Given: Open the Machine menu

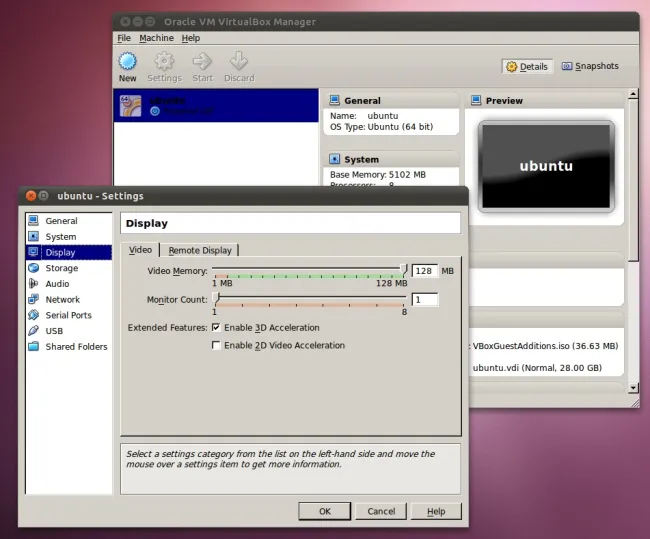Looking at the screenshot, I should coord(156,38).
